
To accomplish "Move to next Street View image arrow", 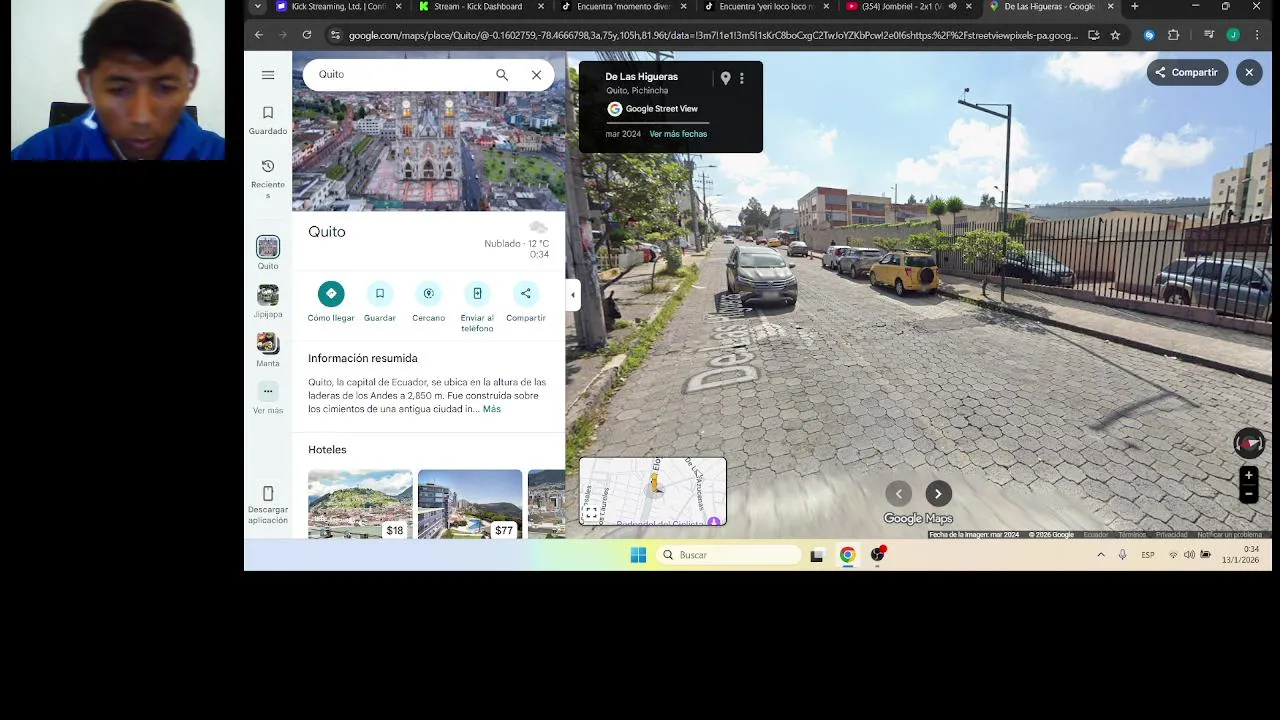I will [x=938, y=493].
